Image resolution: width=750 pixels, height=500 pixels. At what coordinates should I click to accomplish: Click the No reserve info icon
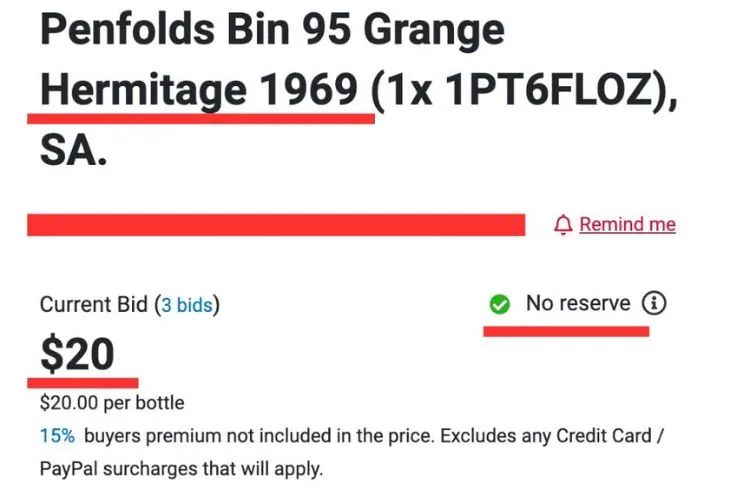(655, 303)
